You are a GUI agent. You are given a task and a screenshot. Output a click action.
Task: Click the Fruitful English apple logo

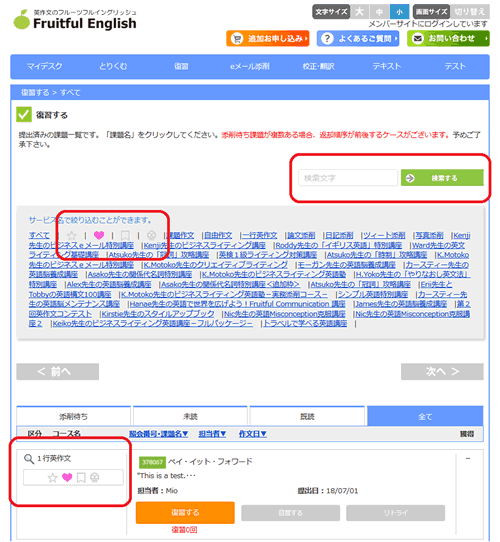pos(21,19)
